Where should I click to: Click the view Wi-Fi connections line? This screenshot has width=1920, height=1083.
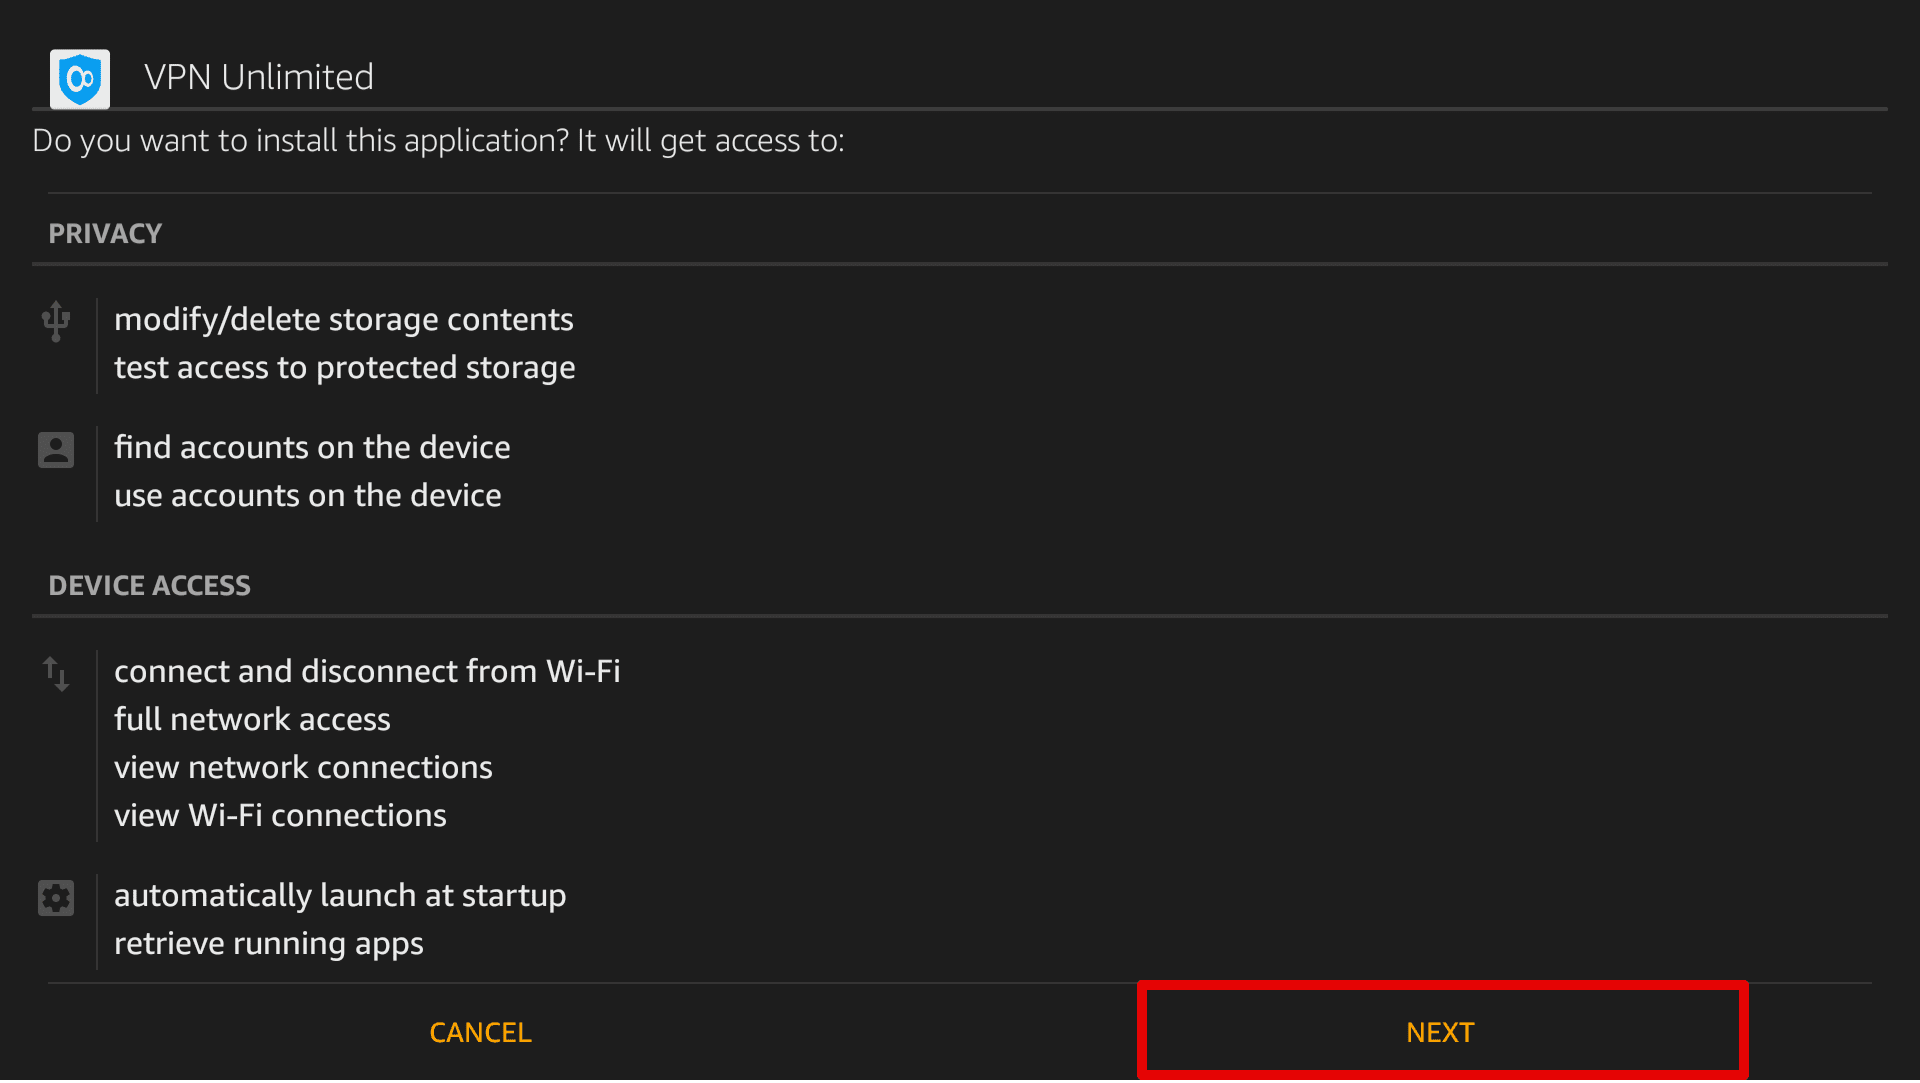click(x=280, y=815)
